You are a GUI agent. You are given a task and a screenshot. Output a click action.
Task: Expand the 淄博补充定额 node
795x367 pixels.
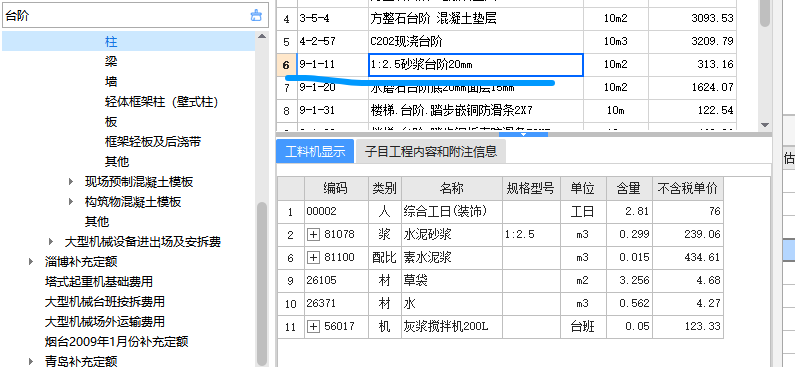31,262
